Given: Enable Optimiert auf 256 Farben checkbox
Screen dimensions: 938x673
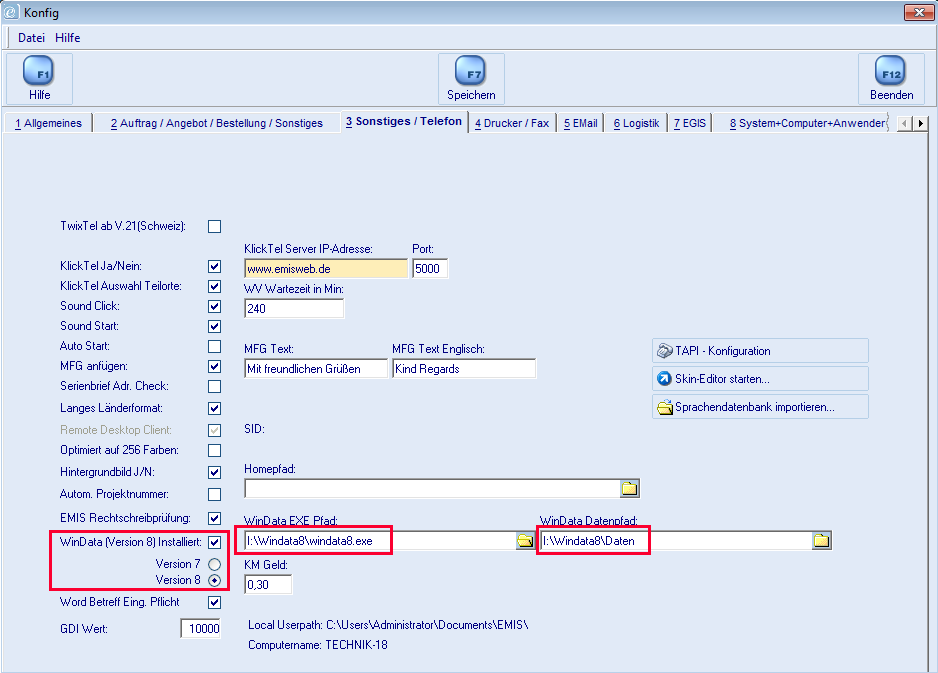Looking at the screenshot, I should (214, 450).
